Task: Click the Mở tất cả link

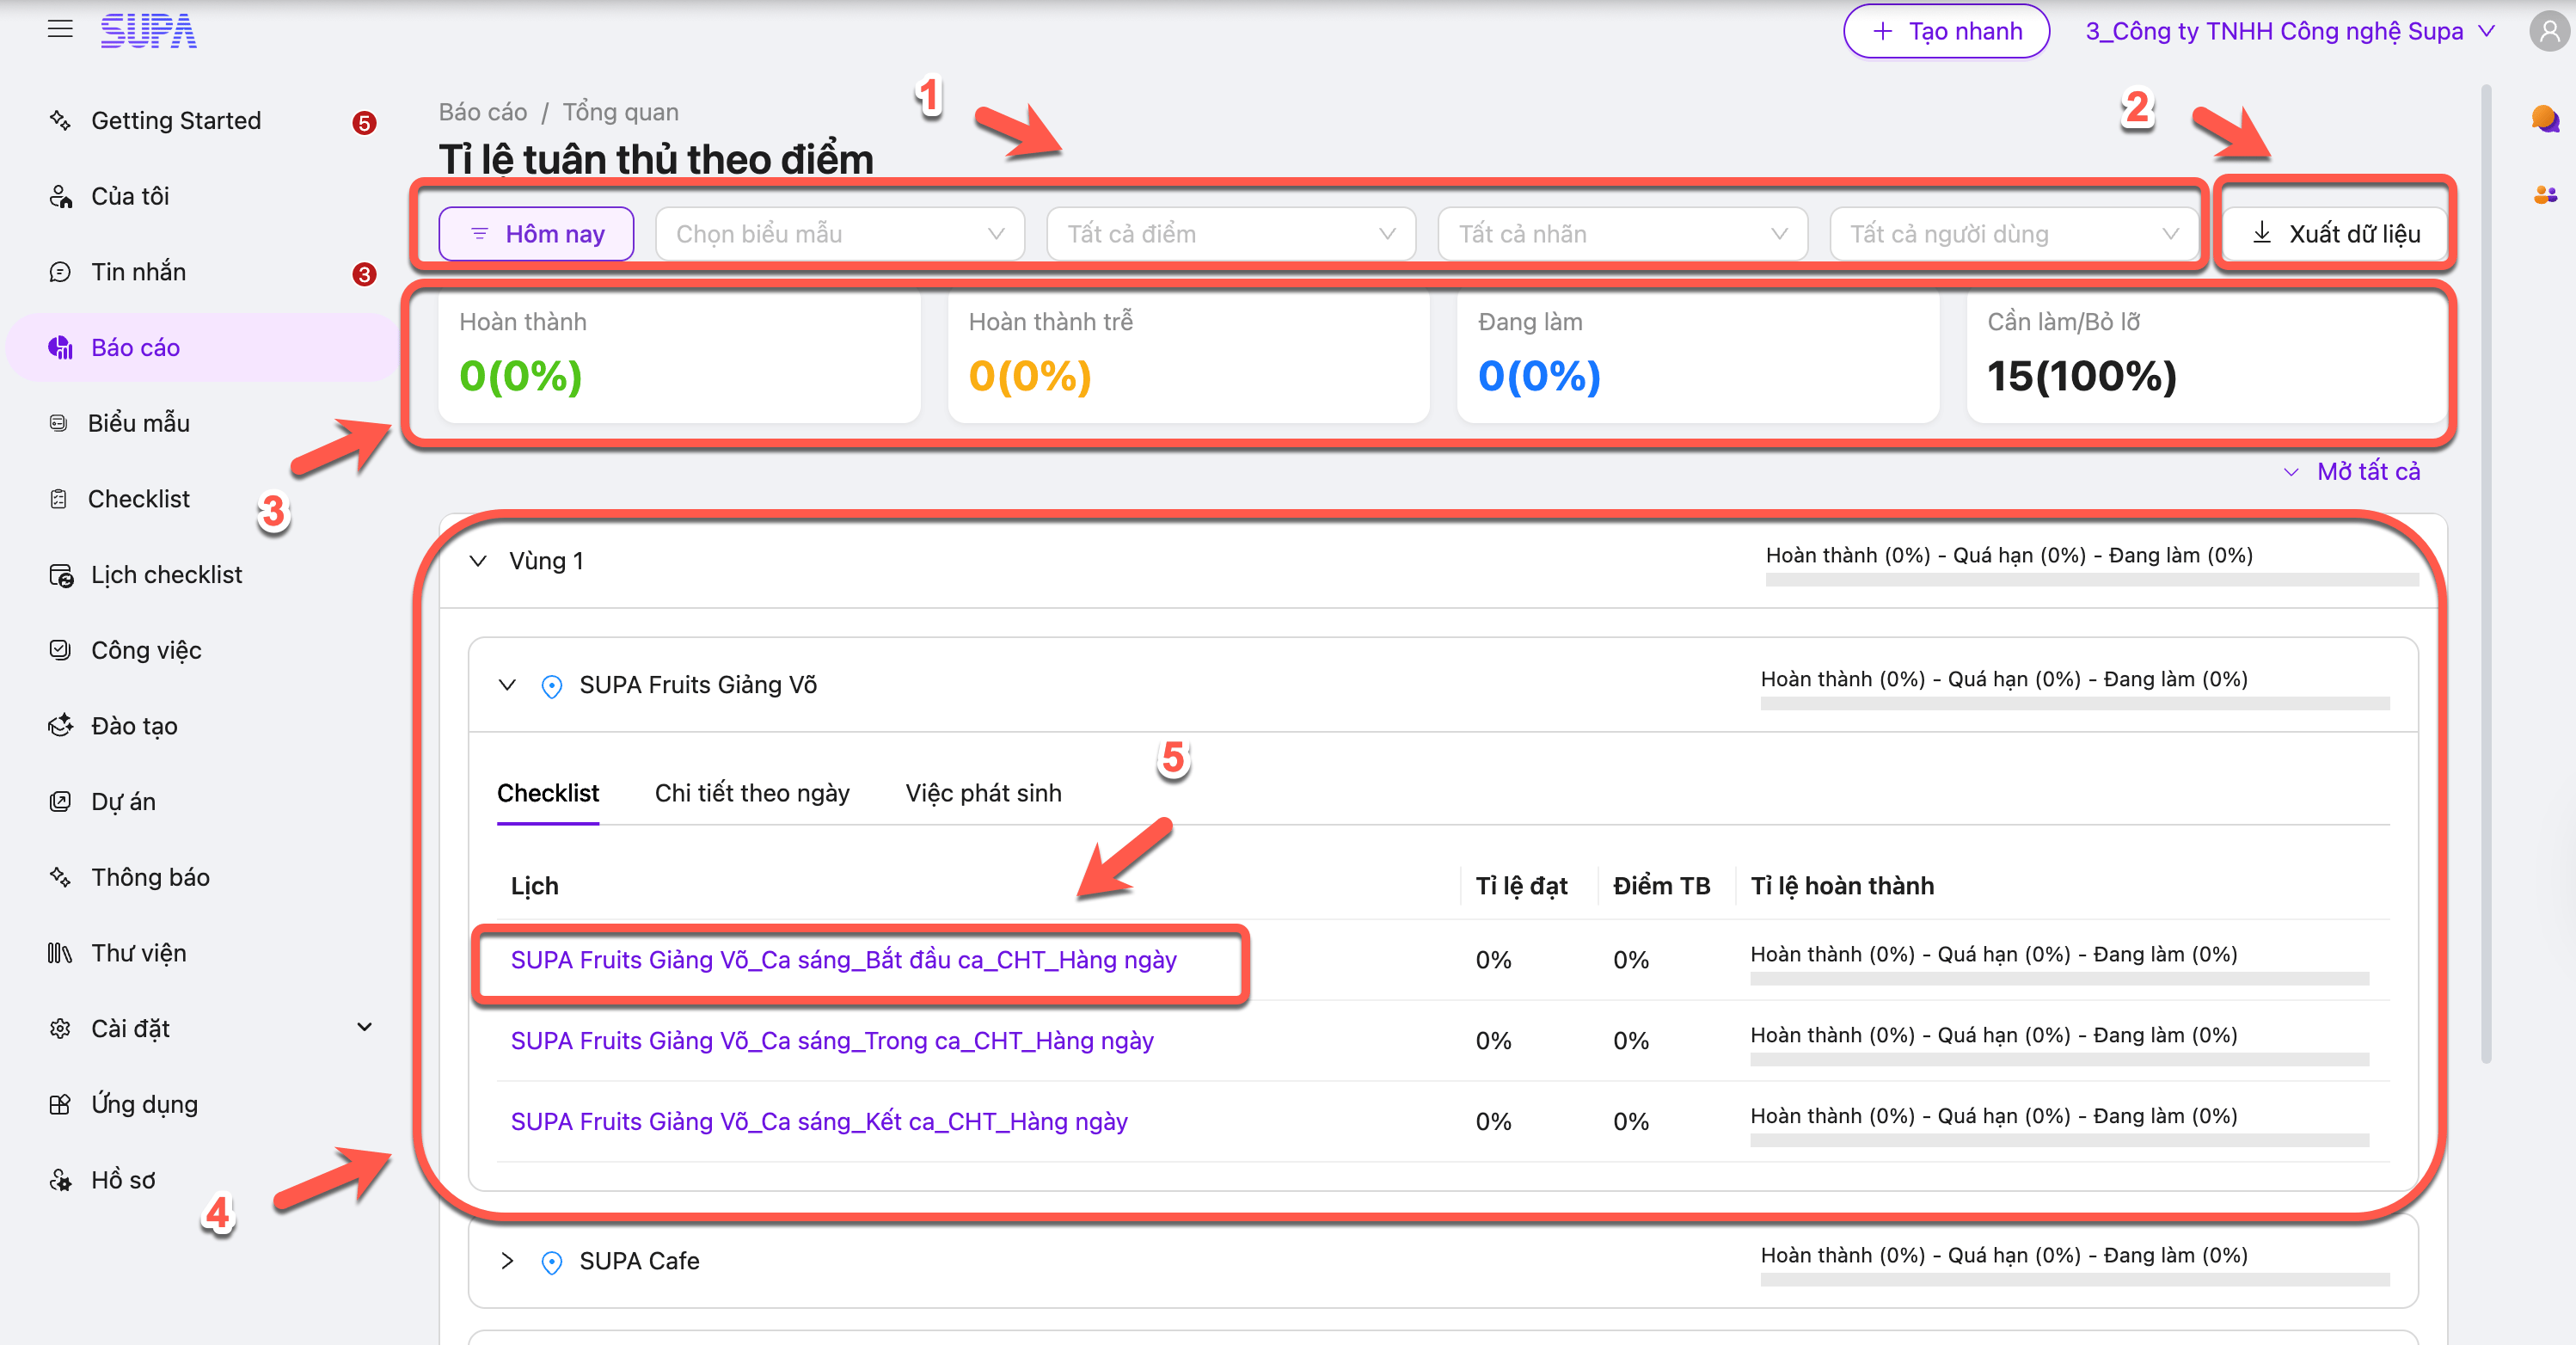Action: [x=2352, y=471]
